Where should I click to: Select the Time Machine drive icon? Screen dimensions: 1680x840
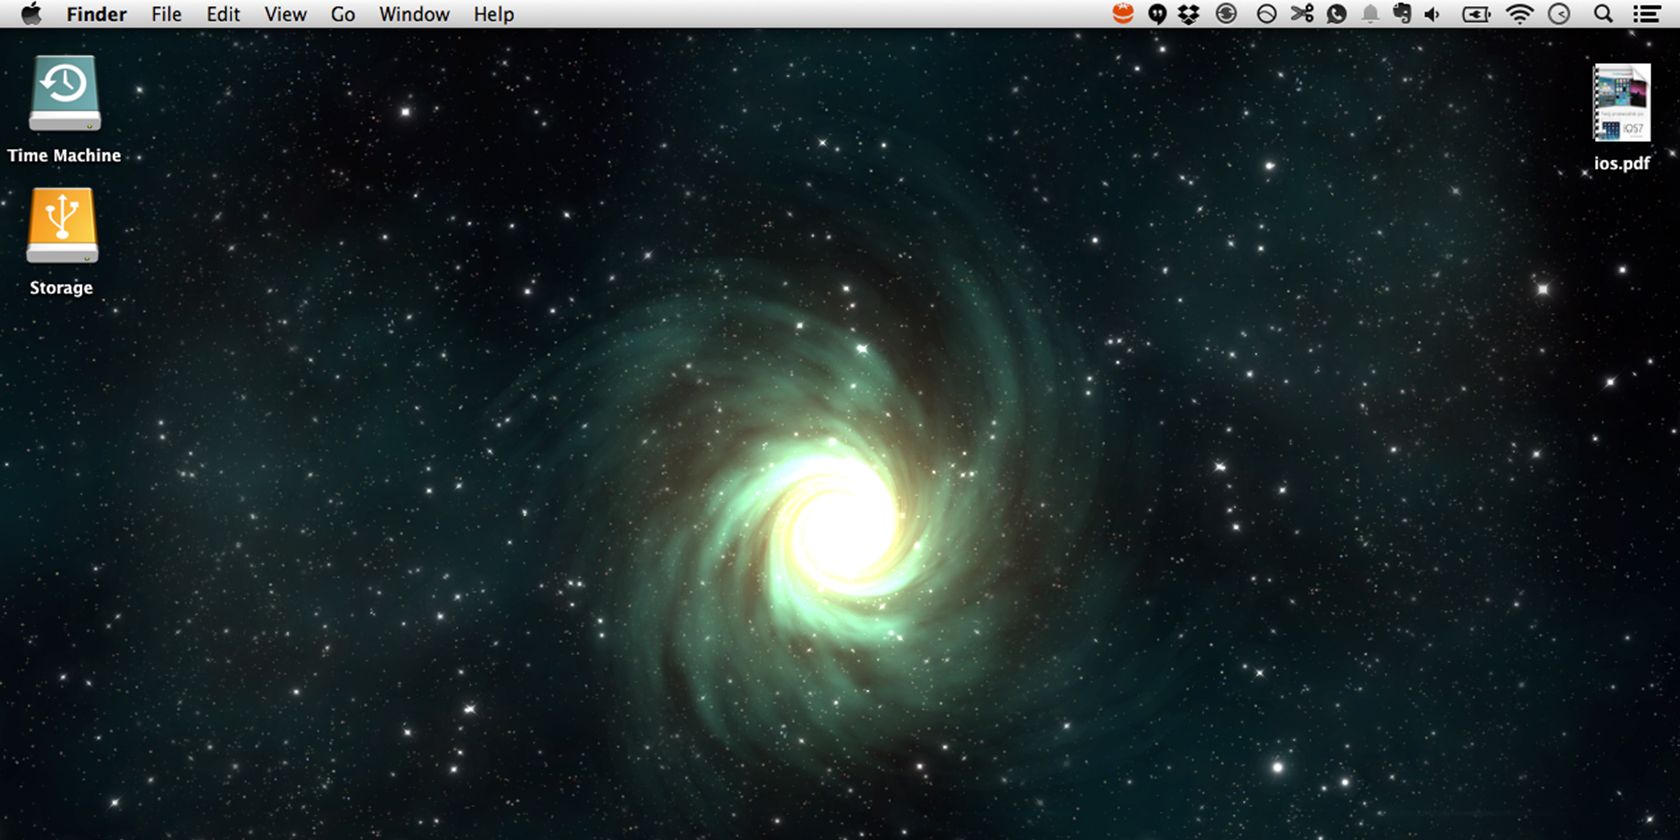tap(65, 94)
